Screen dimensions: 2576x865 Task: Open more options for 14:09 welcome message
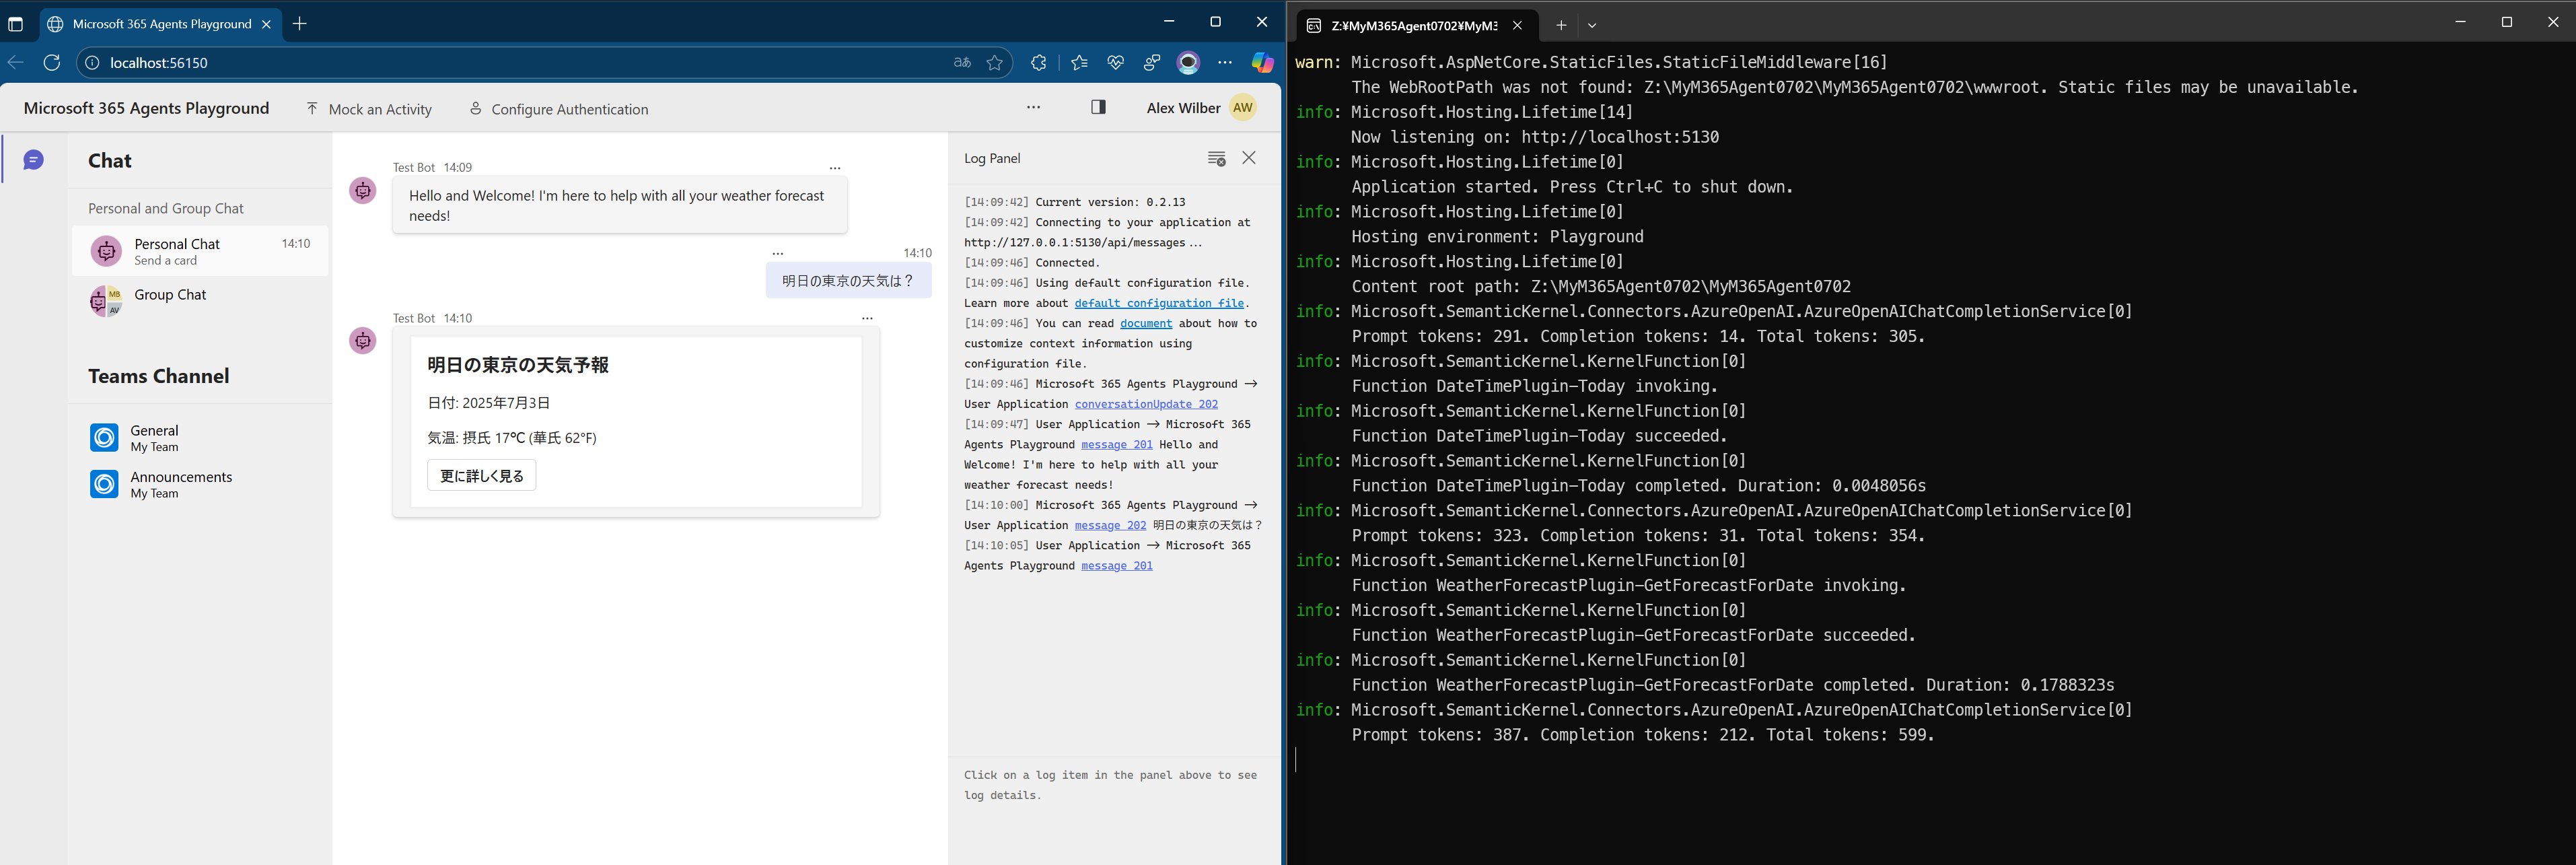[835, 168]
